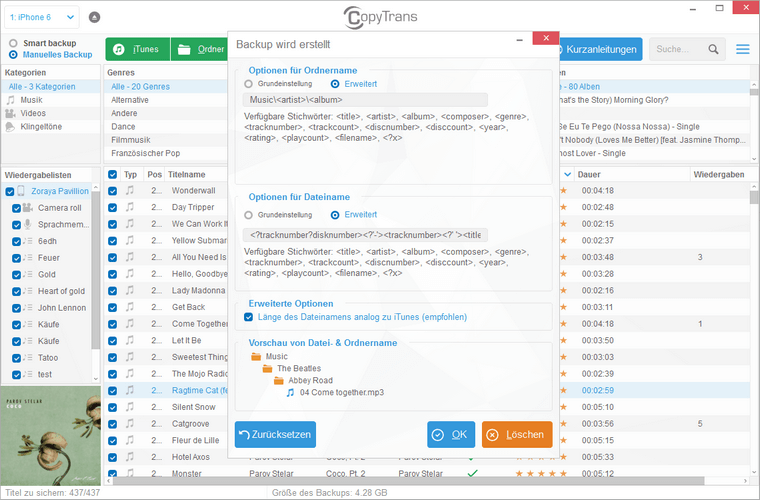The image size is (760, 500).
Task: Click the playlist icon next to John Lennon
Action: (x=28, y=308)
